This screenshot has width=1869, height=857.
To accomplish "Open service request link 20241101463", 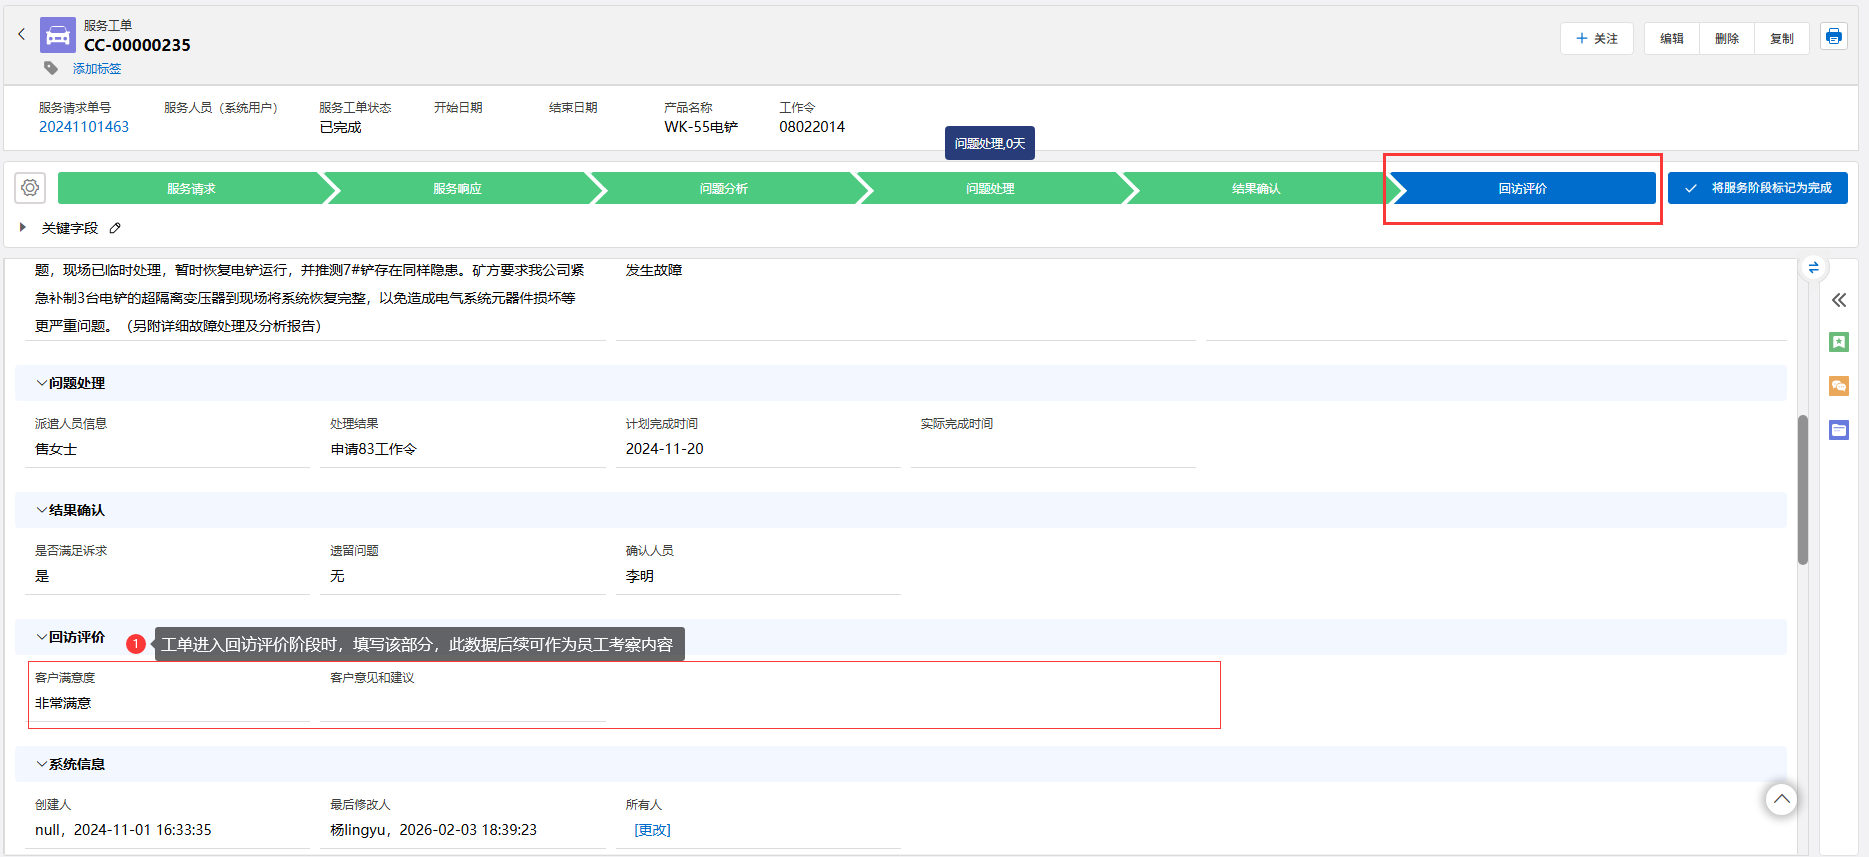I will click(84, 127).
